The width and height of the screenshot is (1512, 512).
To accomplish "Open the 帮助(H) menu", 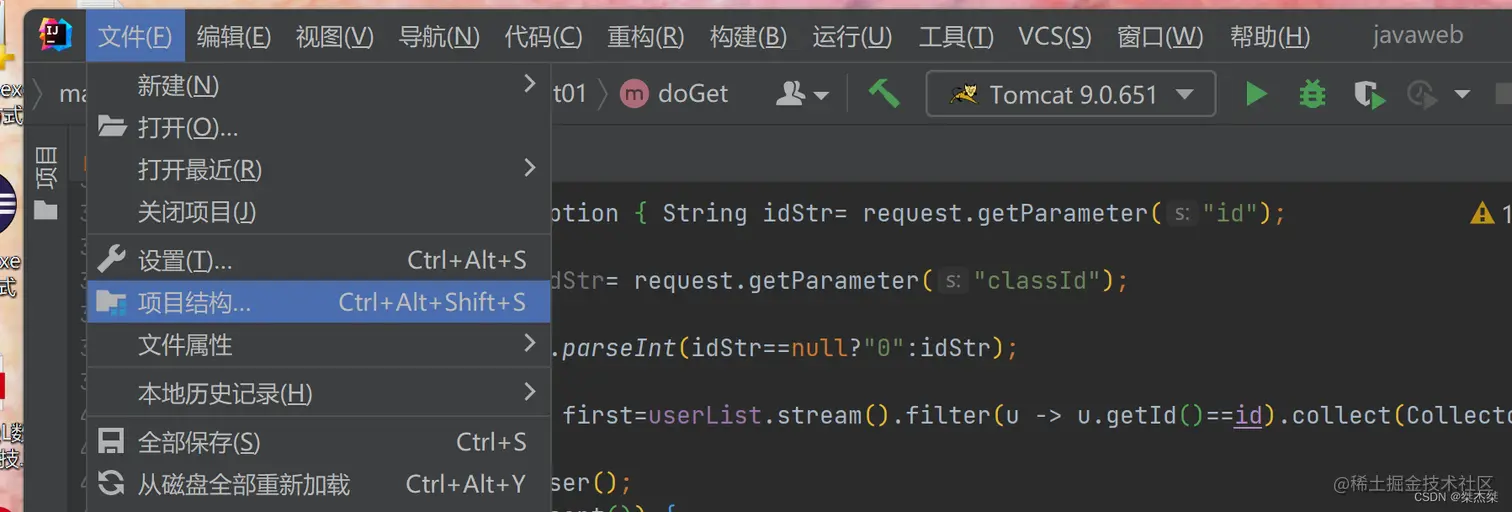I will [x=1269, y=37].
